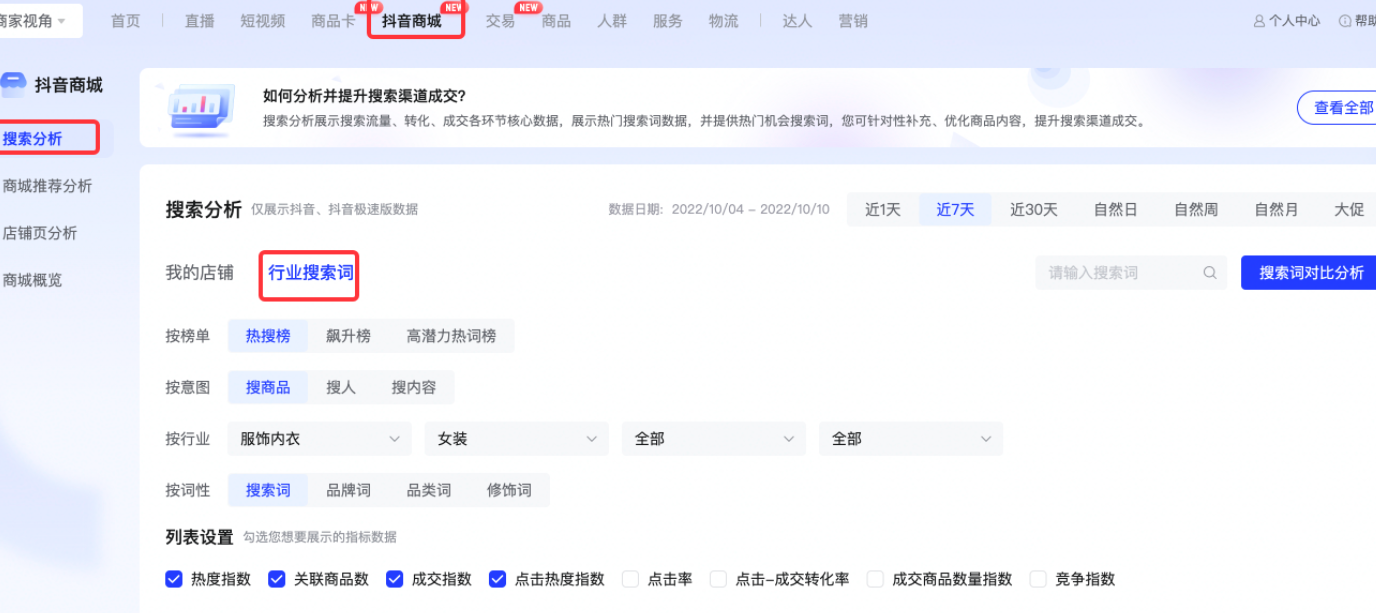The width and height of the screenshot is (1376, 613).
Task: Click the 搜索词对比分析 button
Action: 1311,273
